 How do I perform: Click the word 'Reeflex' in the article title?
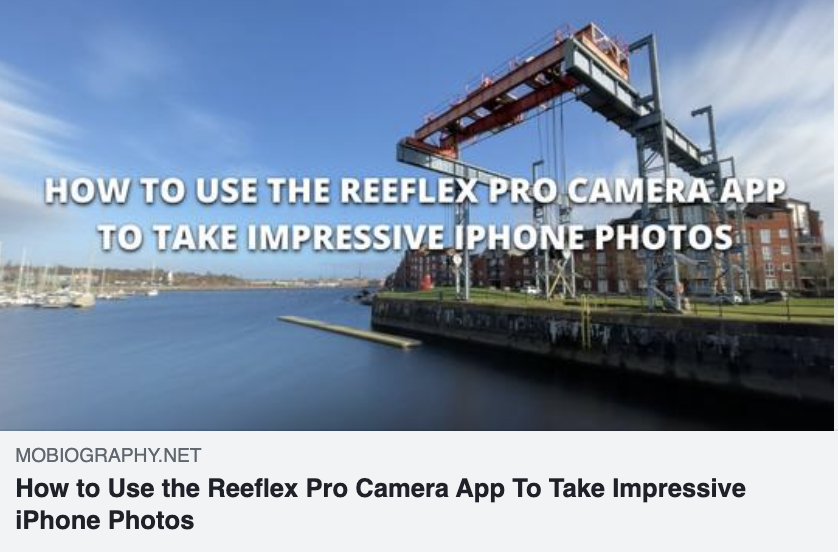(252, 488)
